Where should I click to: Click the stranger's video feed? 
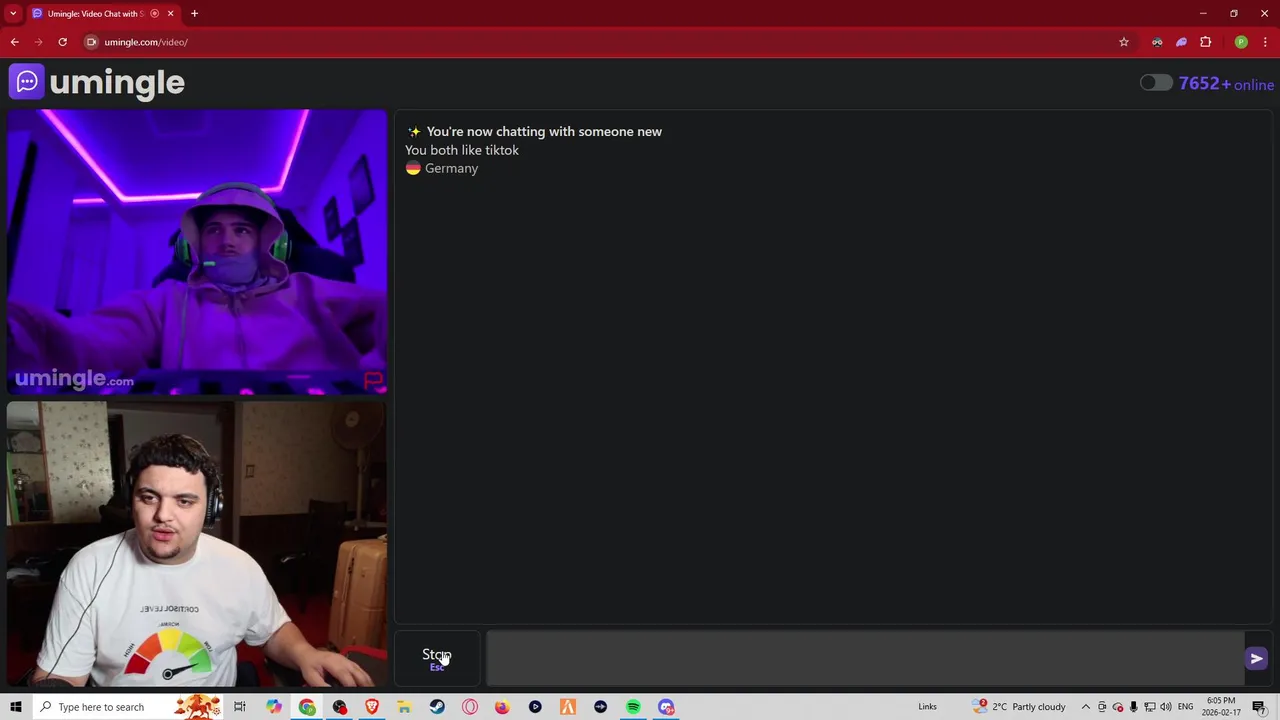(x=197, y=252)
